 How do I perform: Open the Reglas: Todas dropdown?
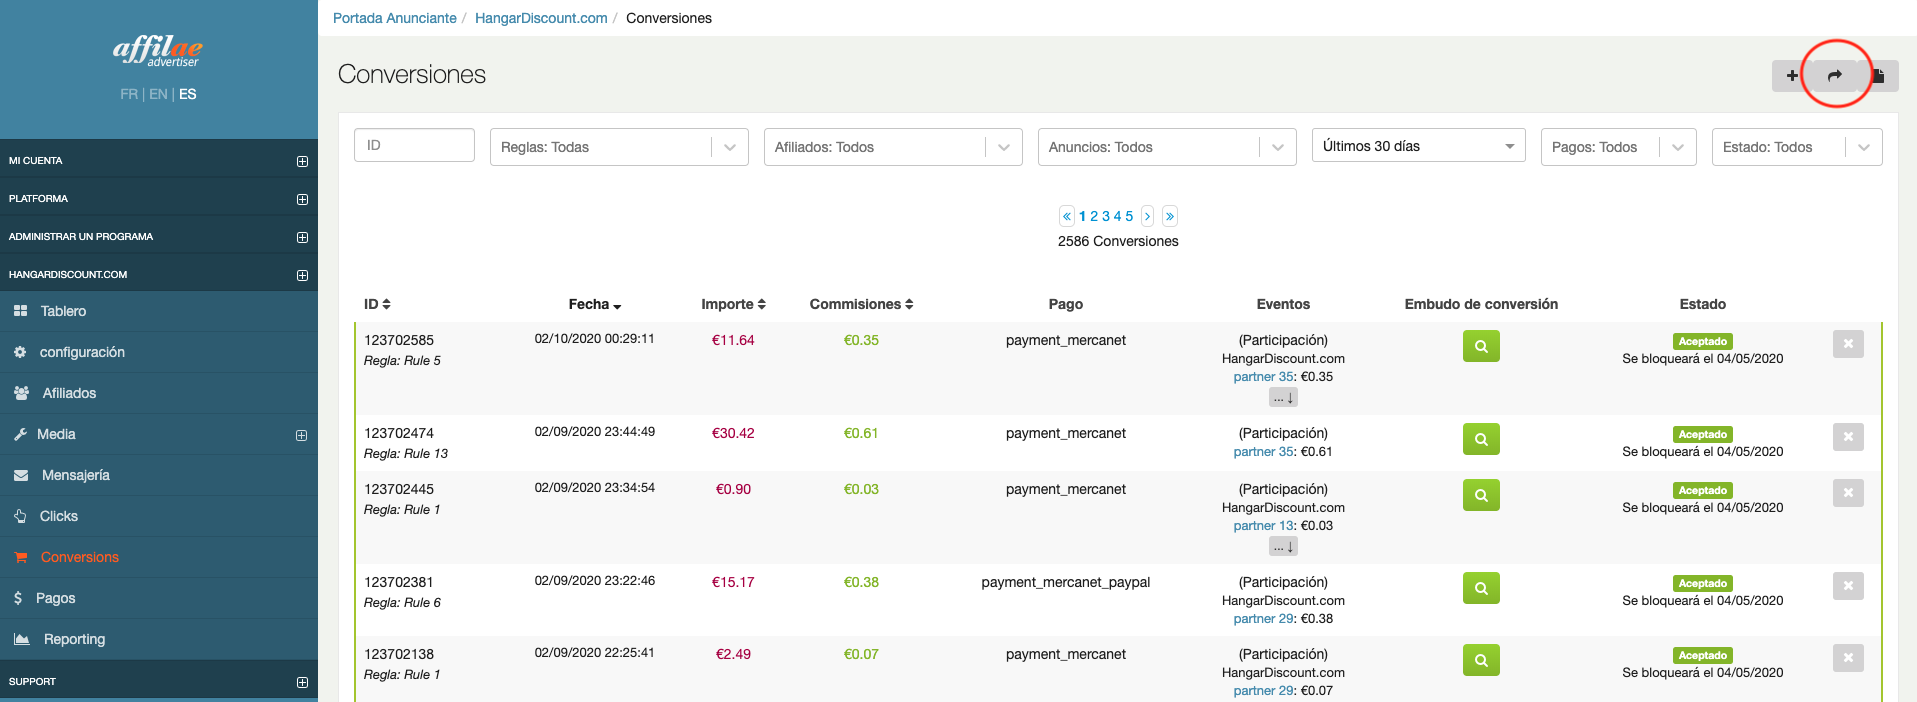[x=619, y=147]
